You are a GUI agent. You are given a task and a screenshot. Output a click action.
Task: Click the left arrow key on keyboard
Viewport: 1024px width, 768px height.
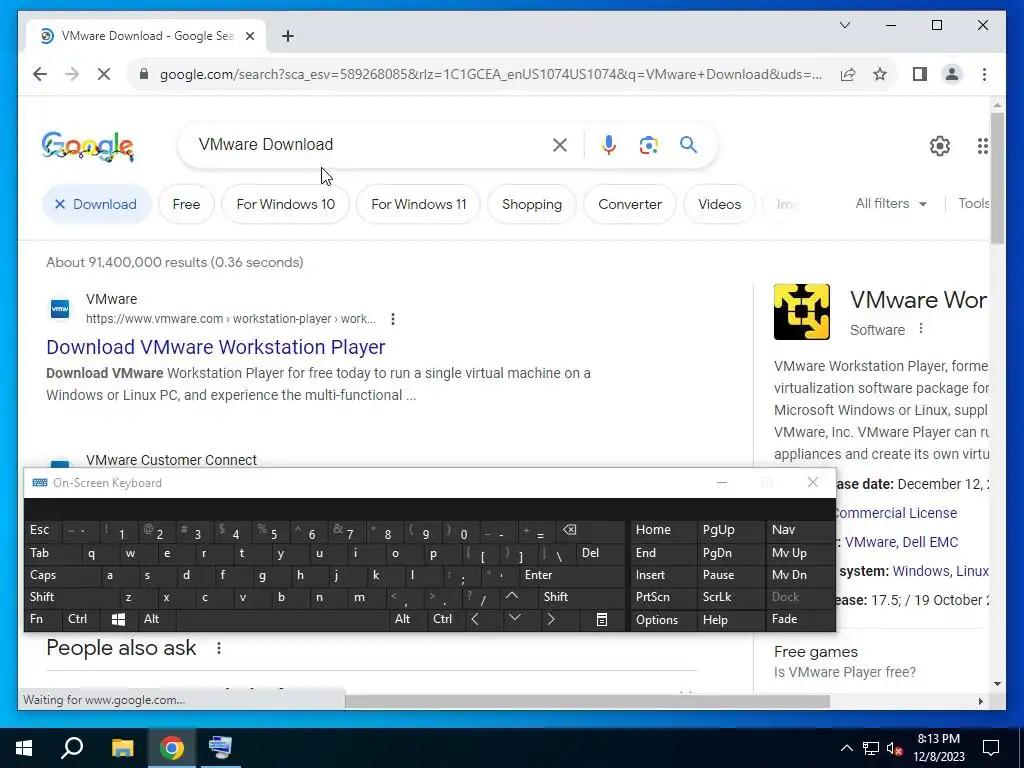click(x=475, y=619)
